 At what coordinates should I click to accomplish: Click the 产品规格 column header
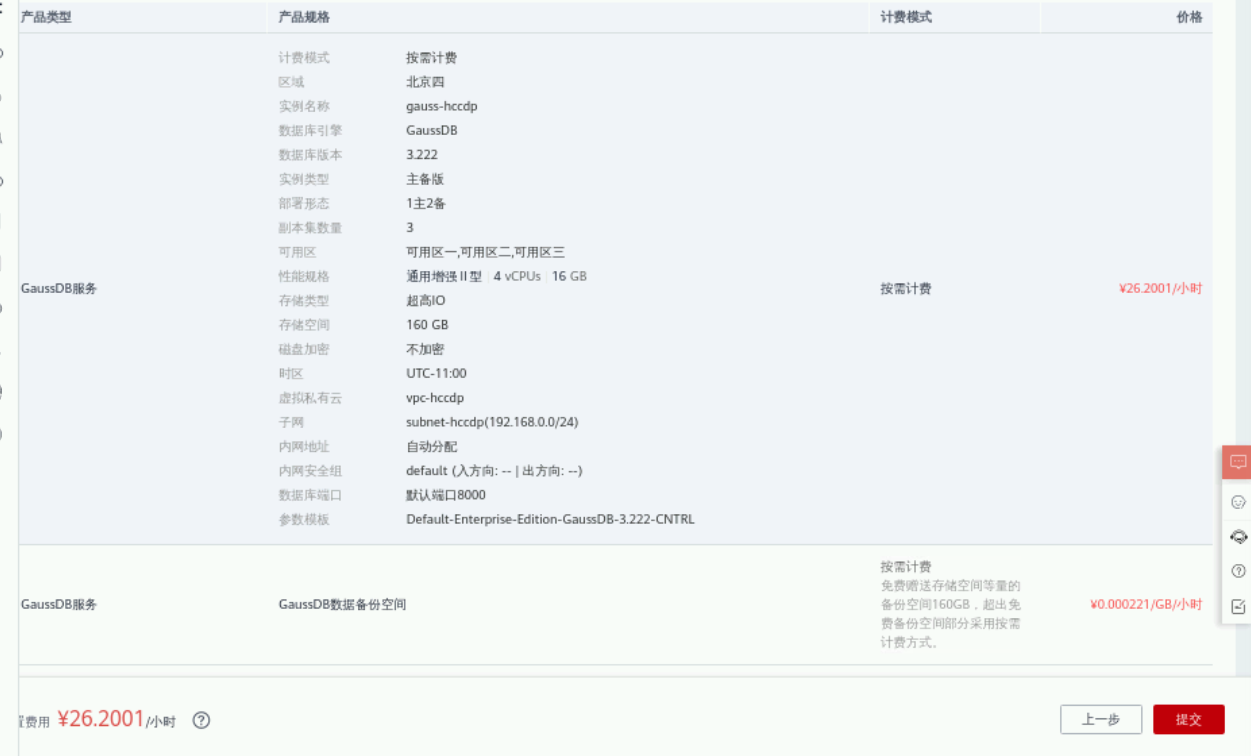point(304,17)
